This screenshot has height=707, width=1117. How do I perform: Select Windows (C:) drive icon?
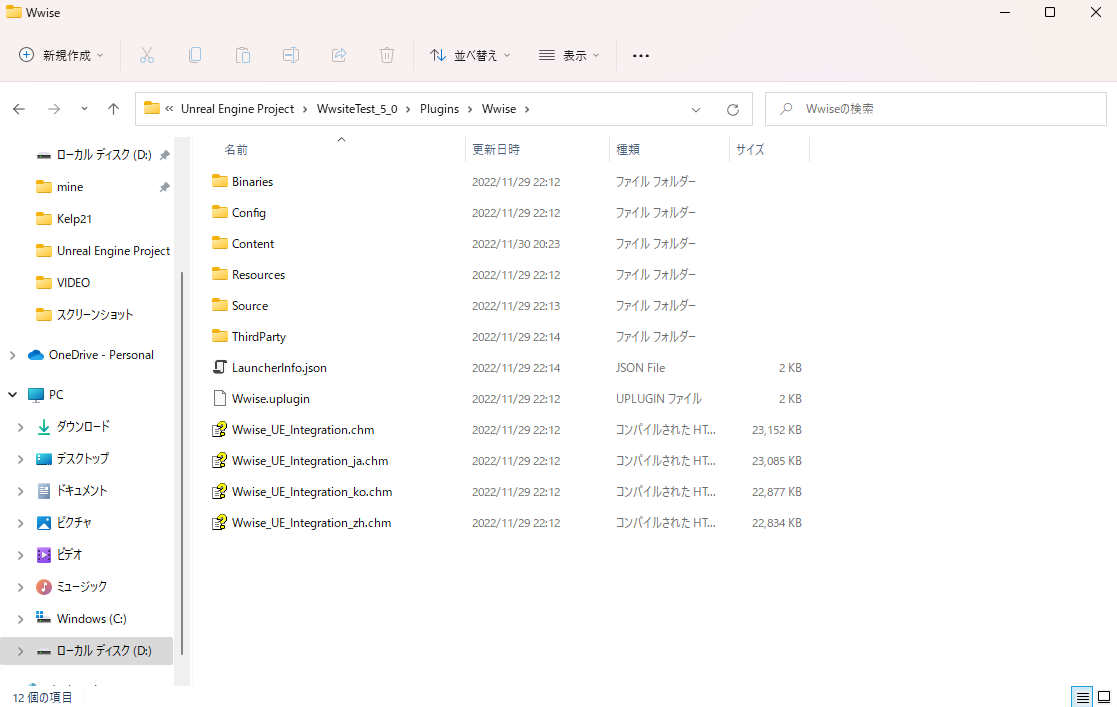click(x=43, y=618)
